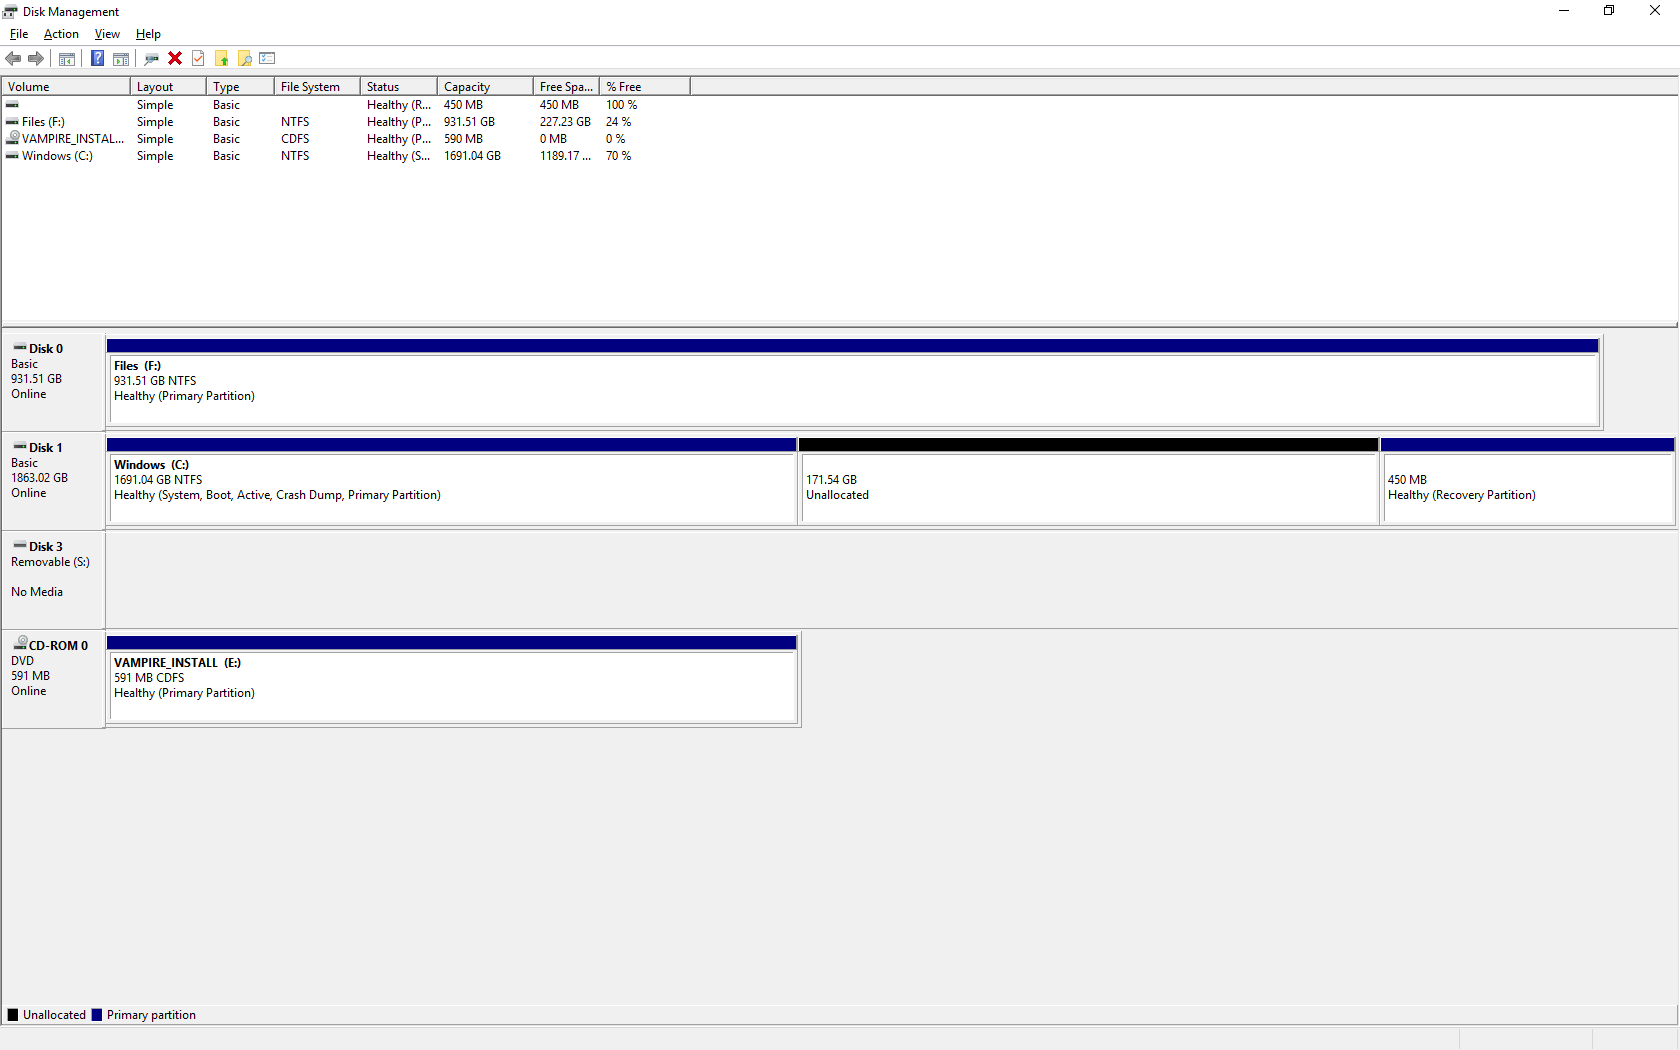Sort by the Free Space column header
This screenshot has width=1680, height=1050.
click(x=566, y=87)
